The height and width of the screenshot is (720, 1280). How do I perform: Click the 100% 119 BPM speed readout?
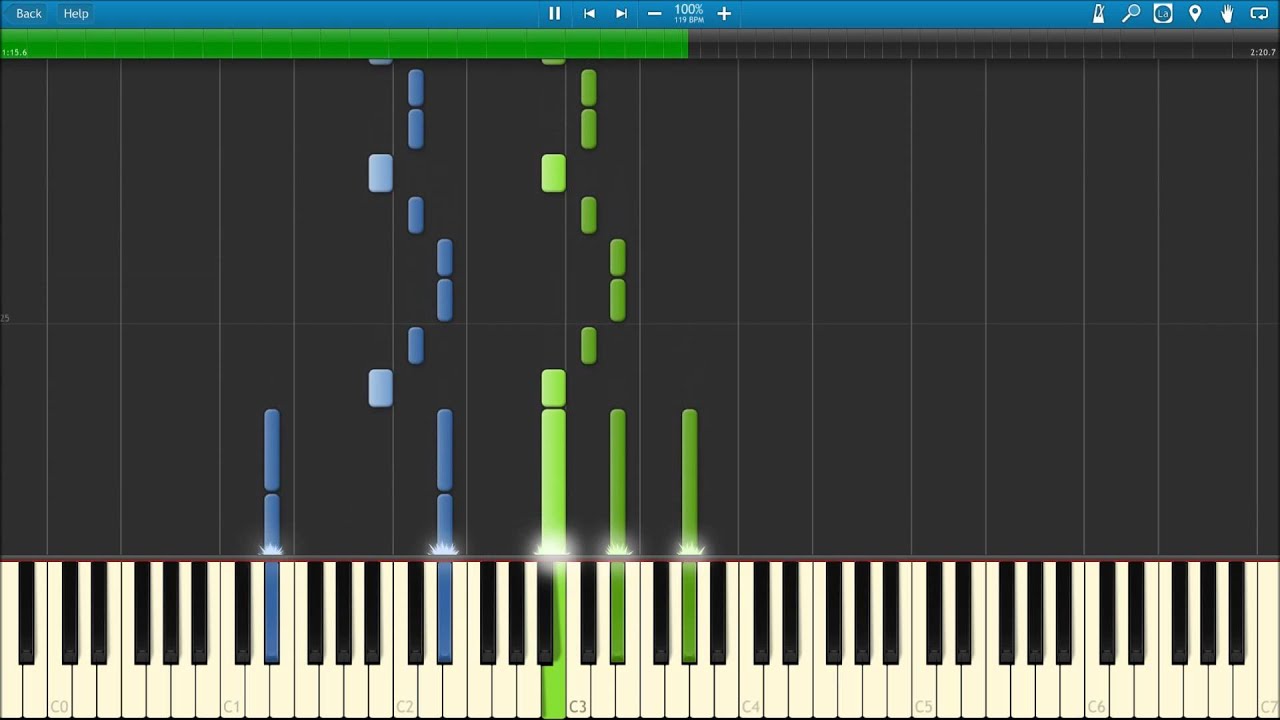[689, 13]
